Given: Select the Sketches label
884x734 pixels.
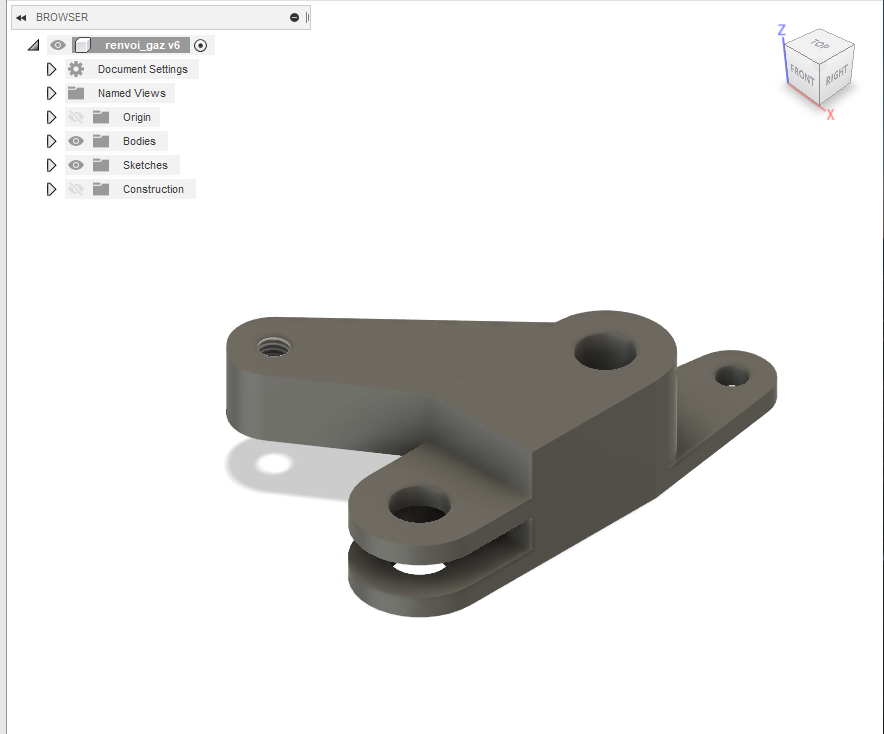Looking at the screenshot, I should (x=145, y=165).
